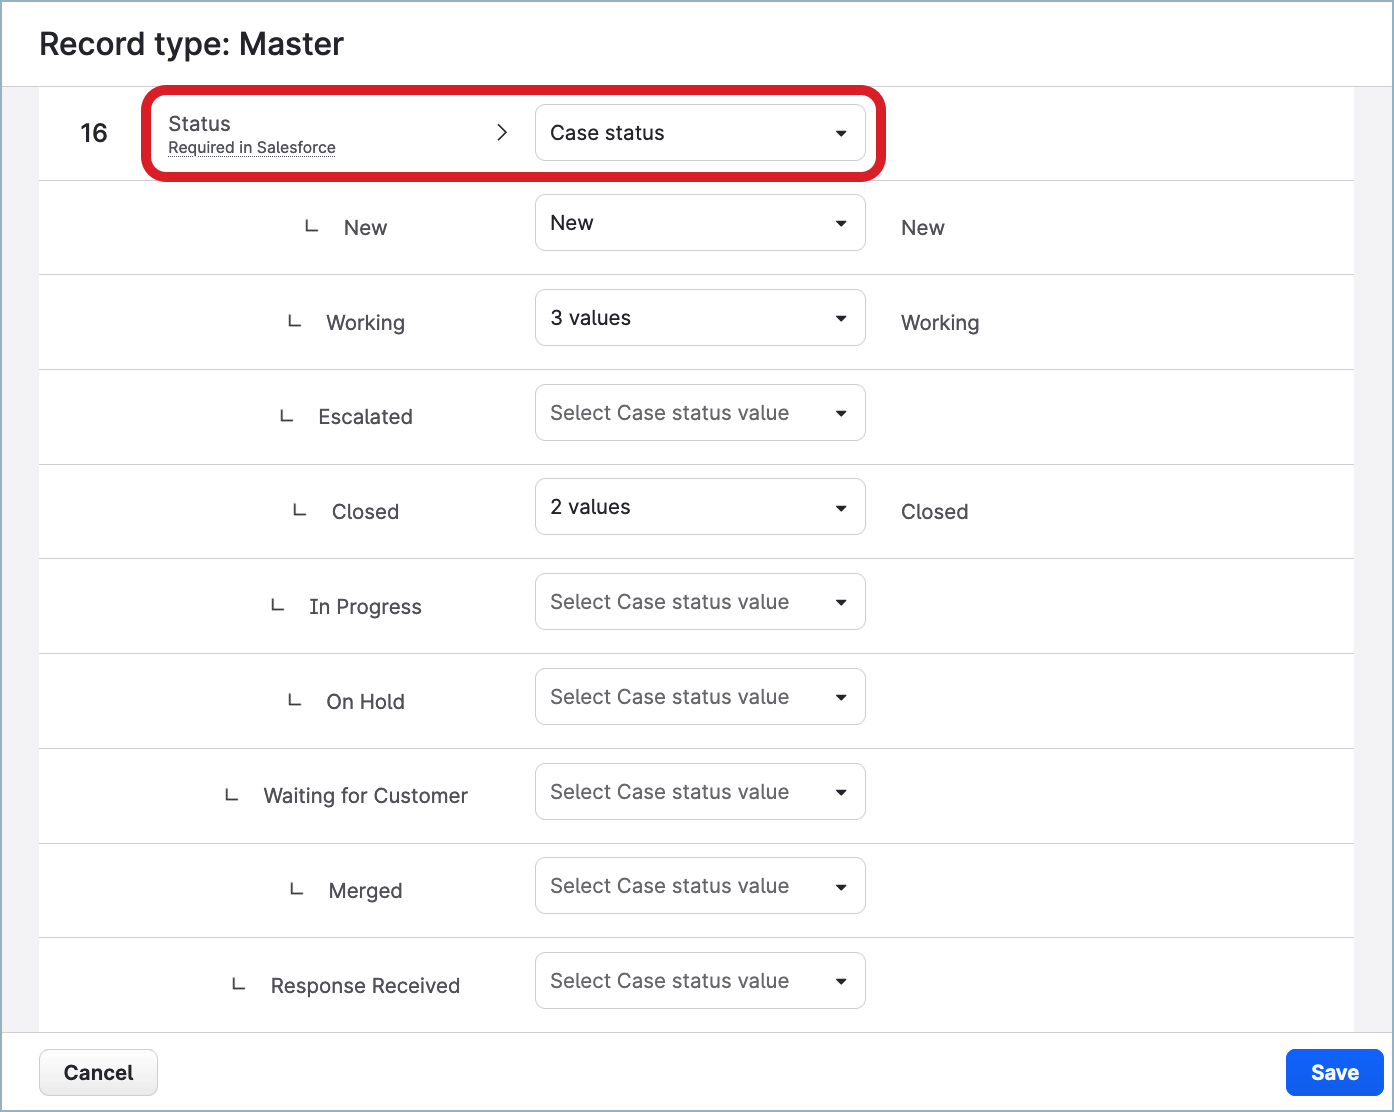Click the Save button
The height and width of the screenshot is (1112, 1394).
(1334, 1072)
